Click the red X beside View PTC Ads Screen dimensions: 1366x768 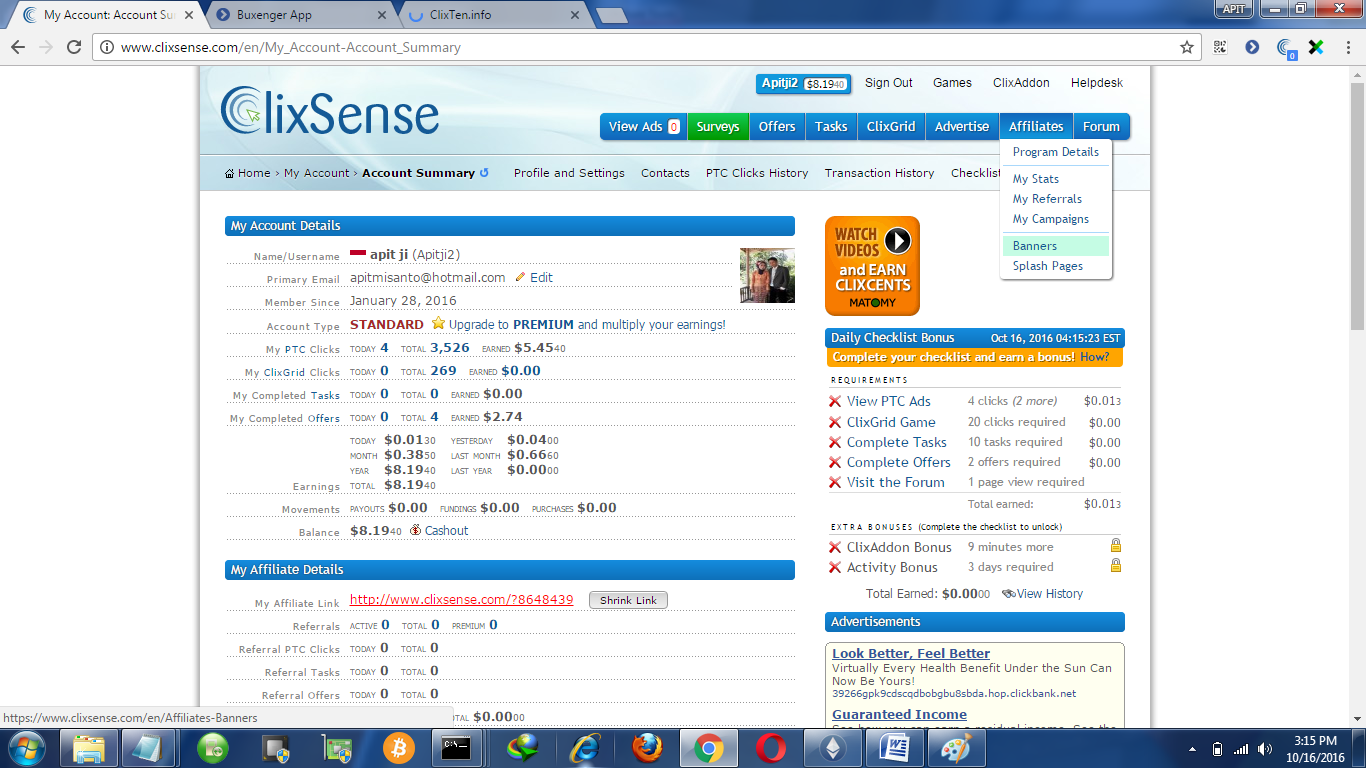[835, 401]
